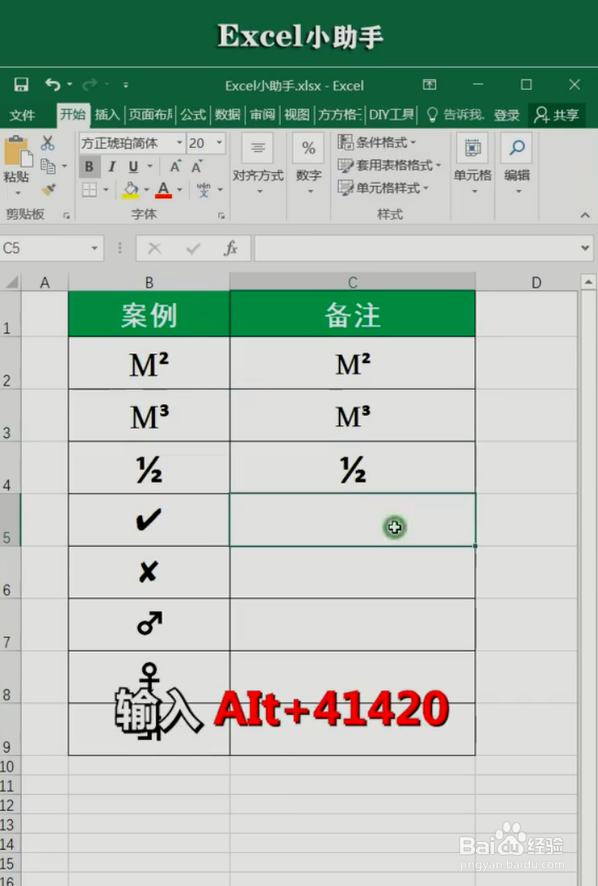Image resolution: width=598 pixels, height=886 pixels.
Task: Open Cell Styles (单元格样式)
Action: [x=383, y=188]
